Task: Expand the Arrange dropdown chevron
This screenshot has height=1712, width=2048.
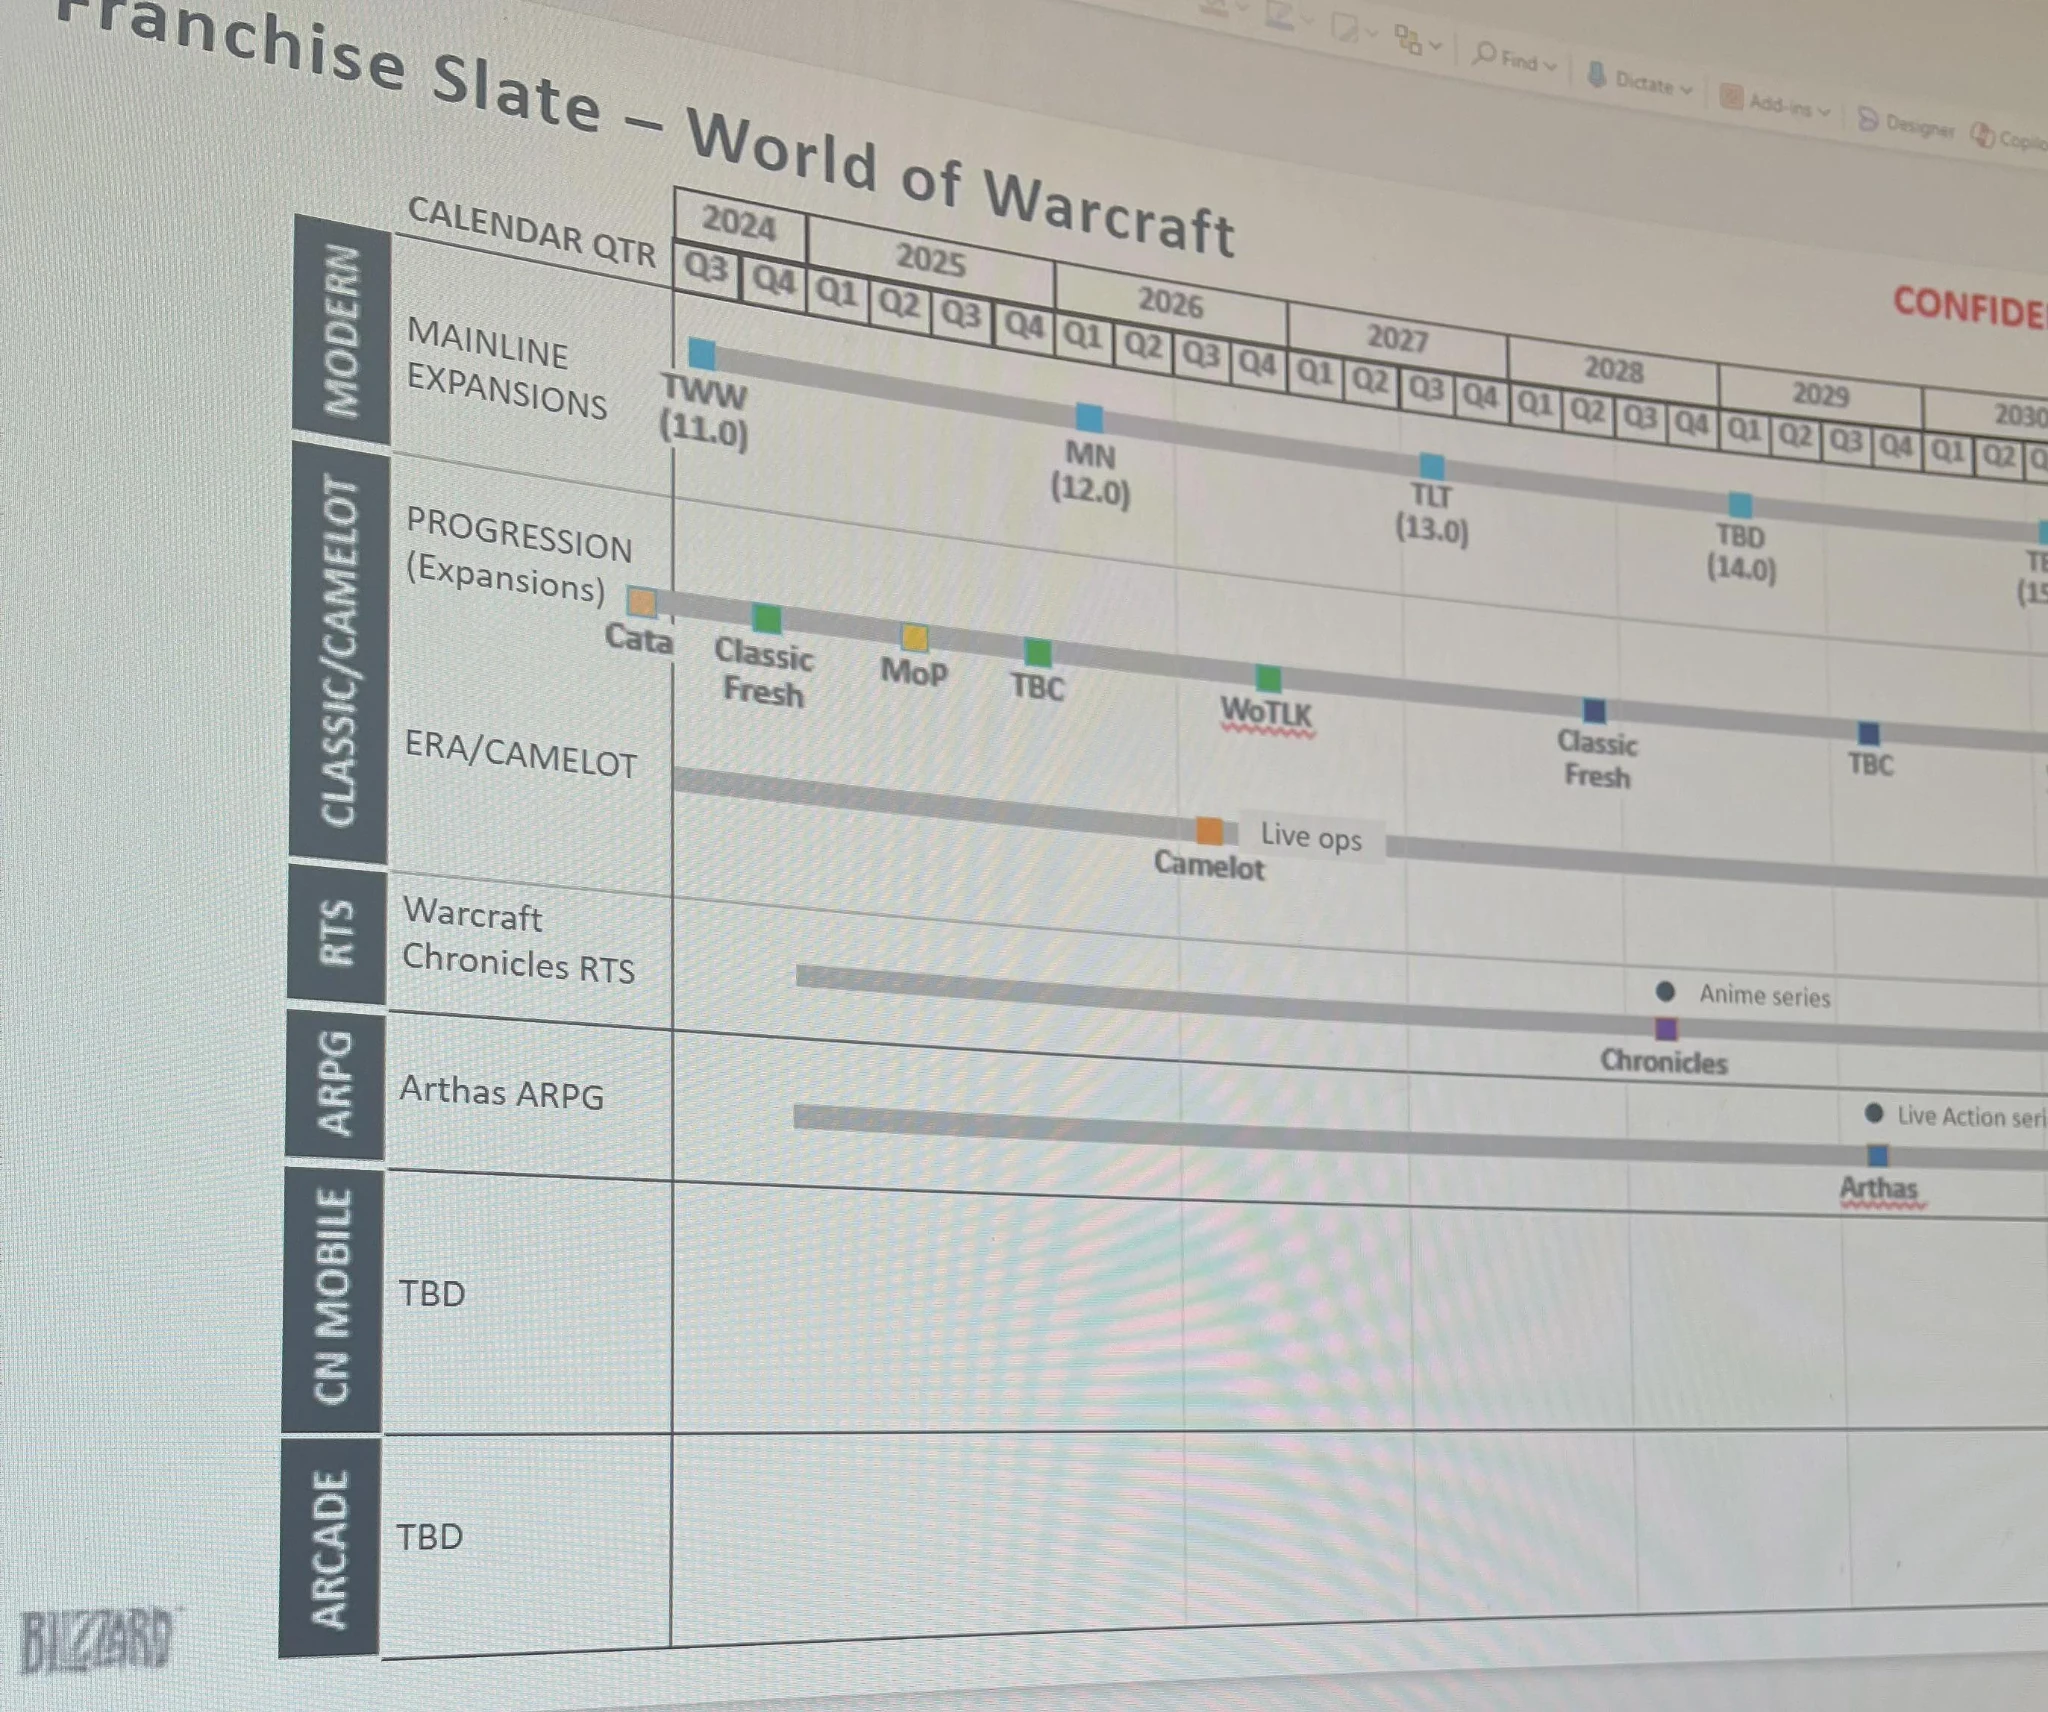Action: point(1435,46)
